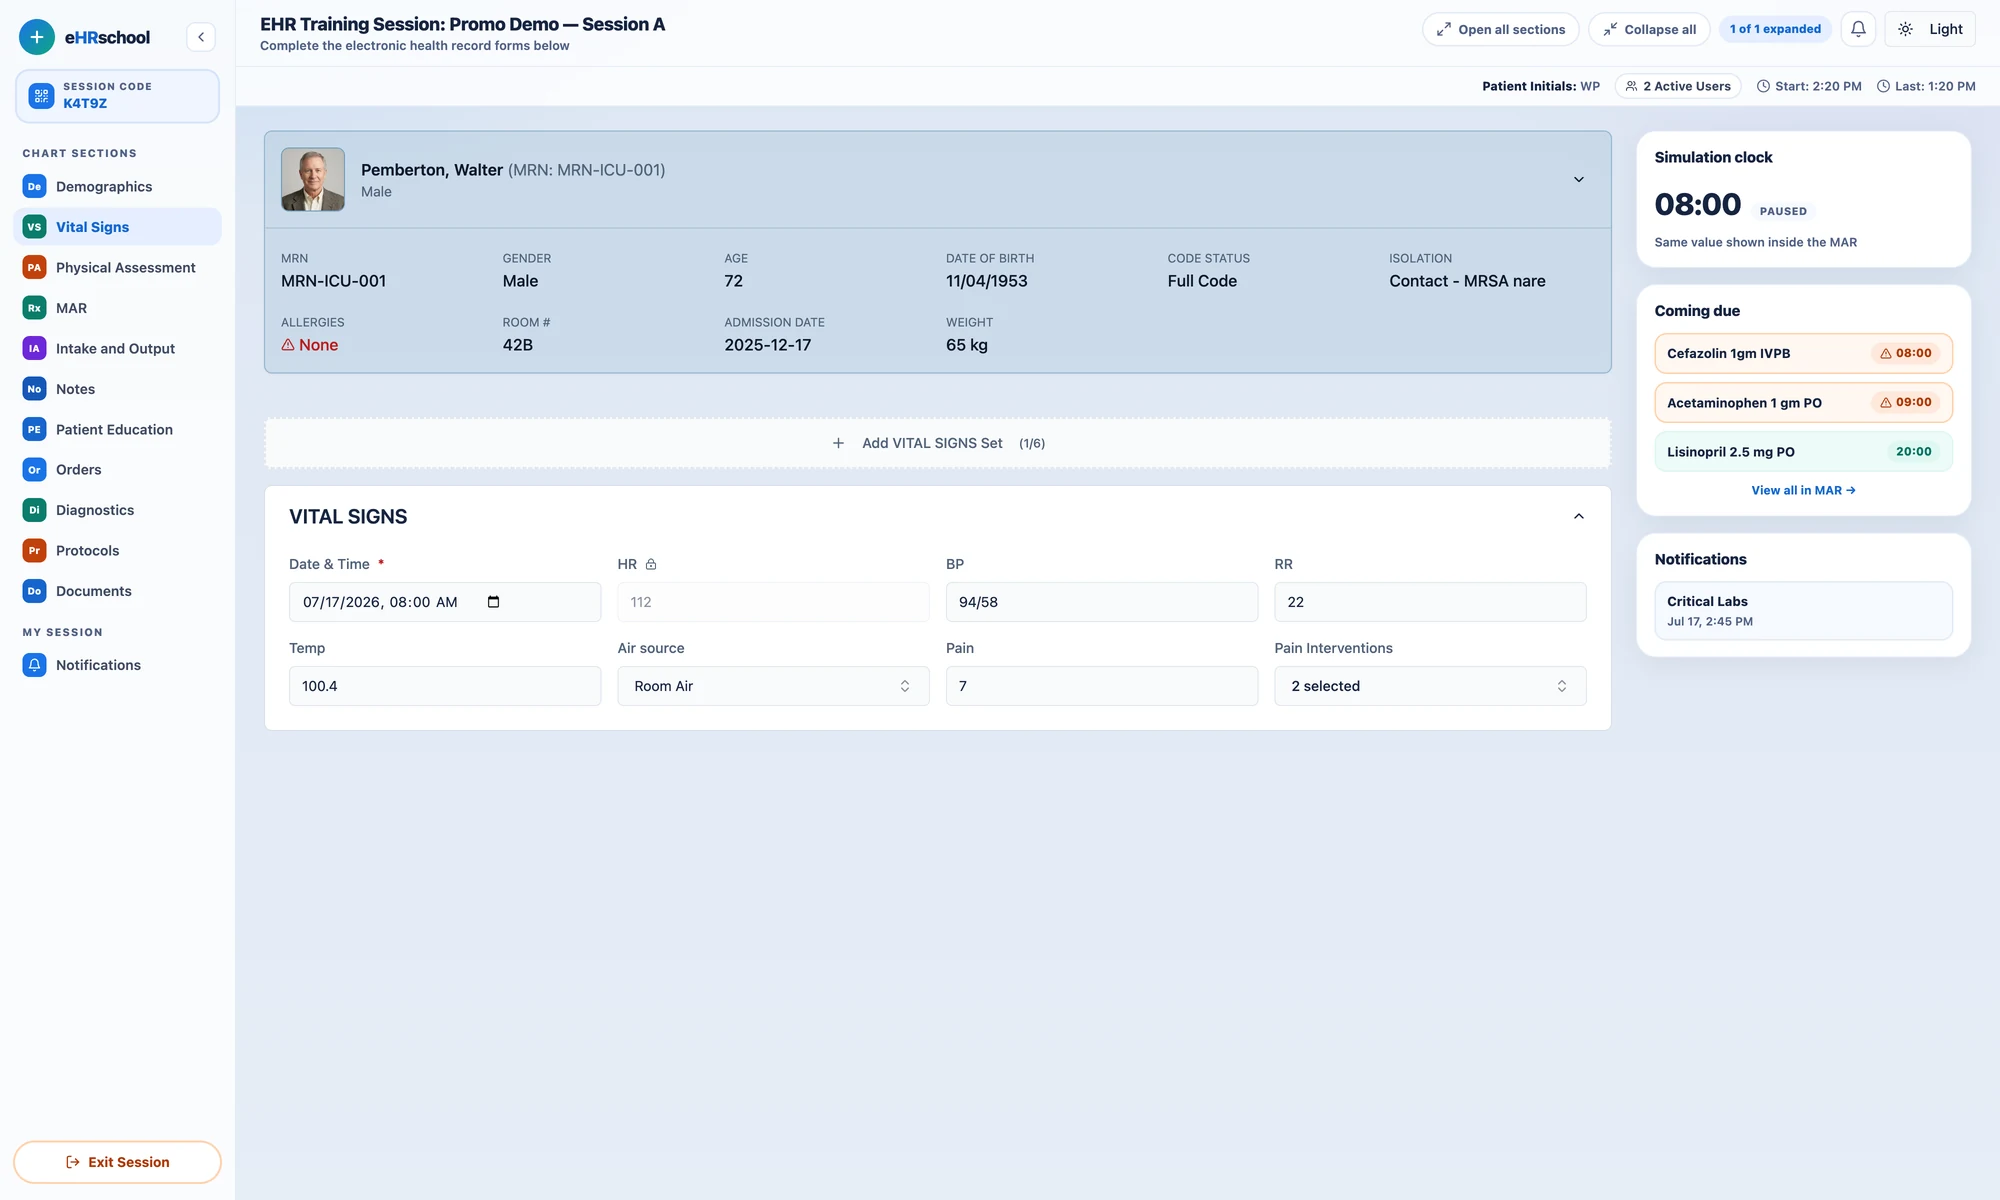Open Orders via its Or icon
The image size is (2000, 1200).
34,469
